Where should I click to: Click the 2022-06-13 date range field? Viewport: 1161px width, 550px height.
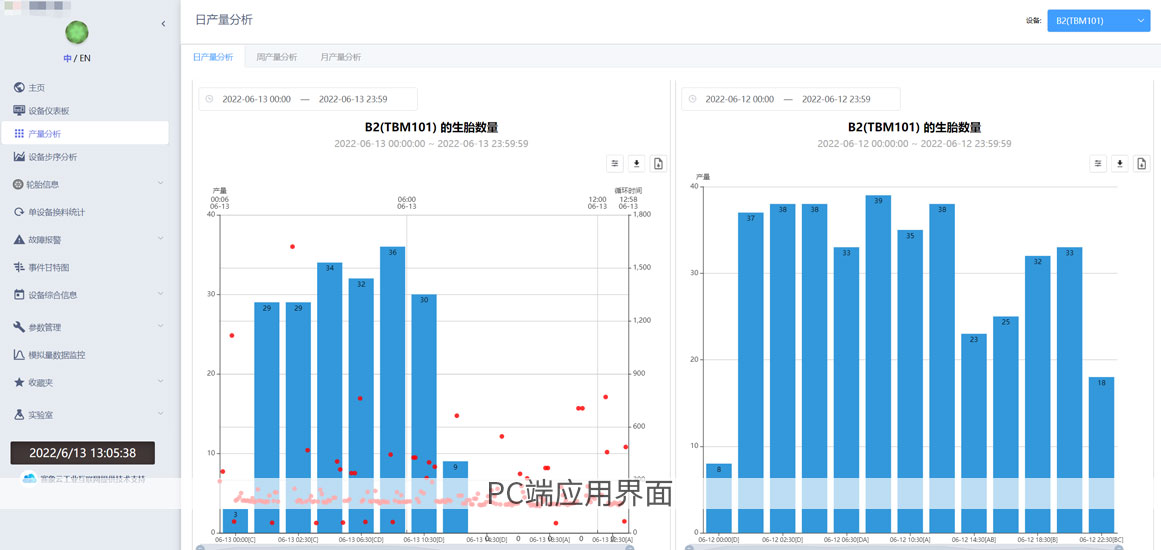305,99
